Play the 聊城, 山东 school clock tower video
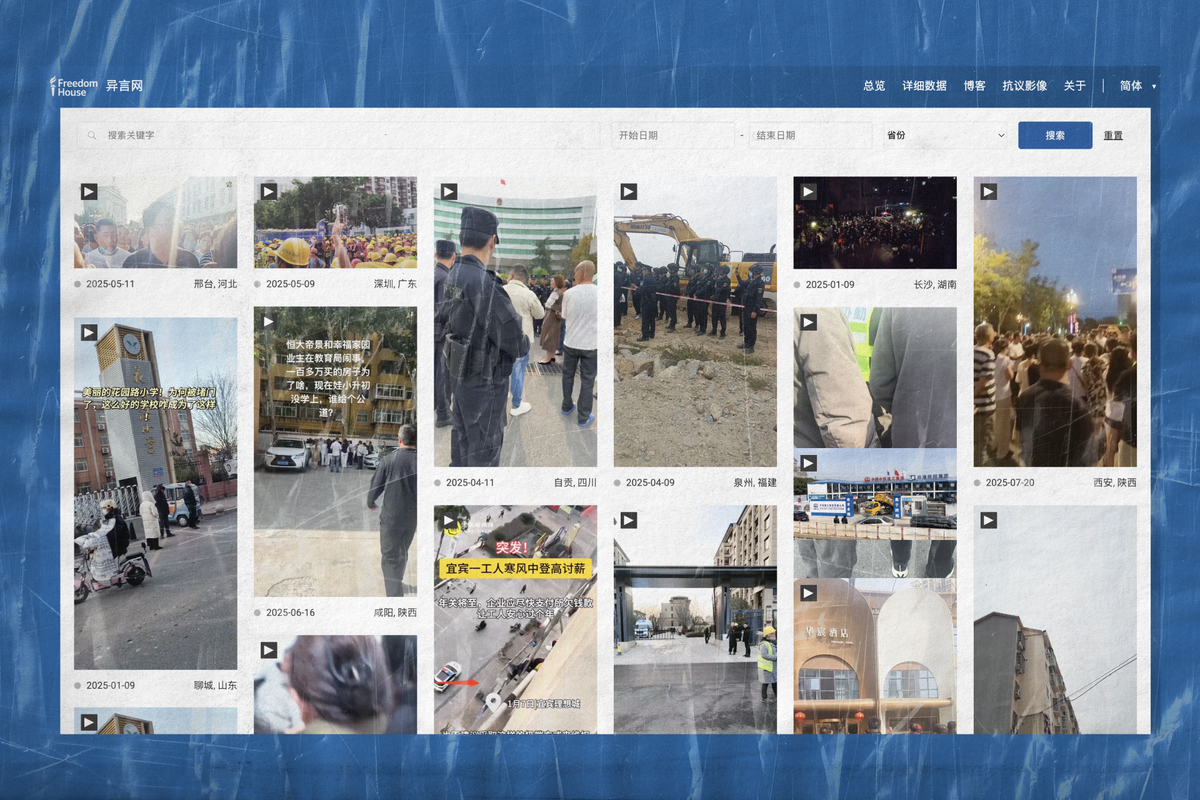The image size is (1200, 800). pos(89,333)
